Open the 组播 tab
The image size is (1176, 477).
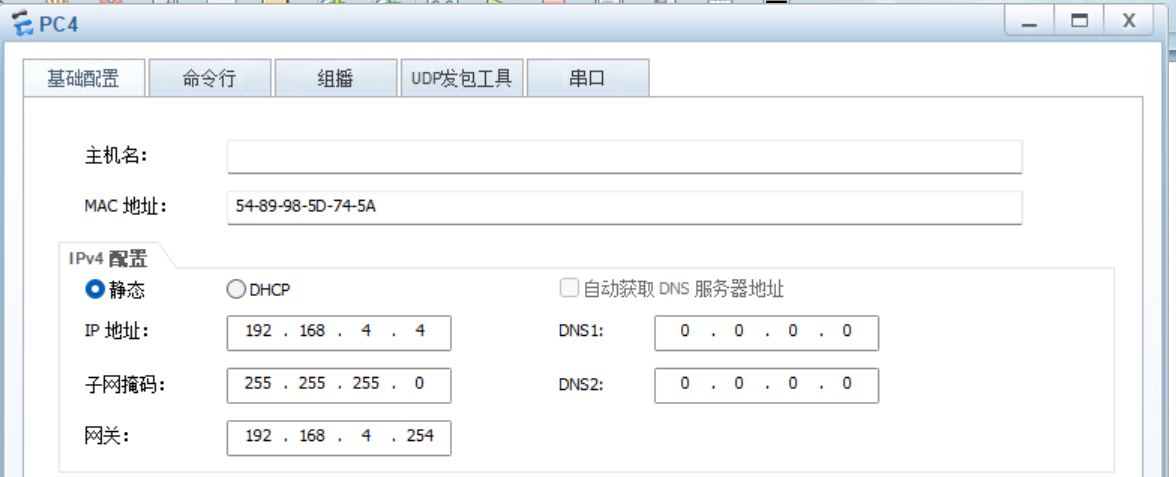335,79
